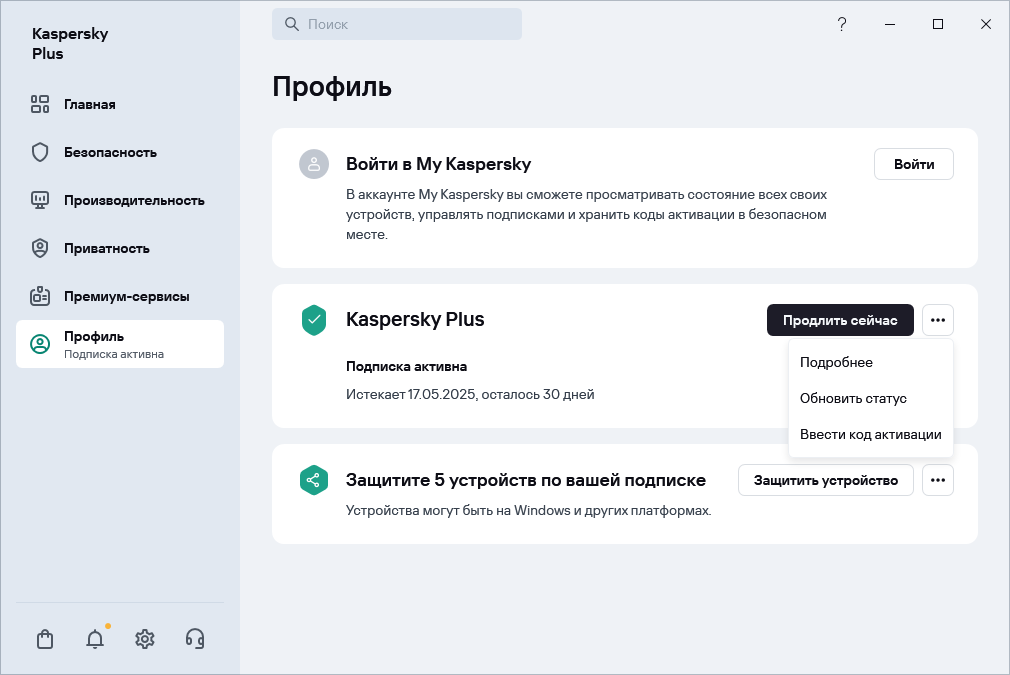The width and height of the screenshot is (1010, 675).
Task: Click the Премиум-сервисы badge icon
Action: pyautogui.click(x=40, y=296)
